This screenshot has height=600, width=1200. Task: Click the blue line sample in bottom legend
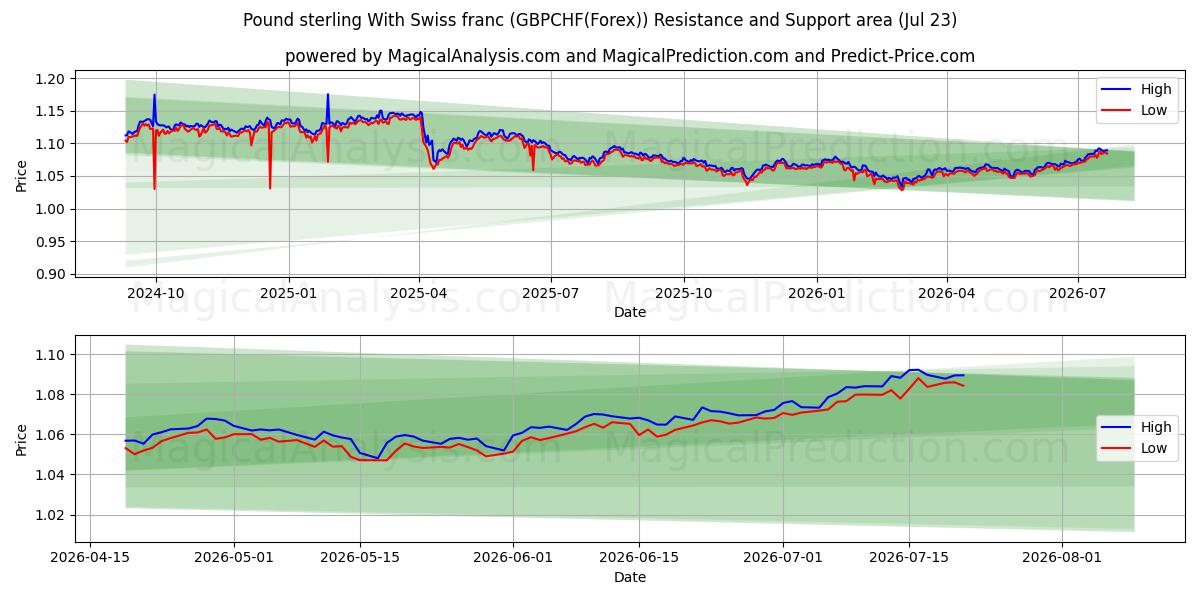coord(1117,428)
